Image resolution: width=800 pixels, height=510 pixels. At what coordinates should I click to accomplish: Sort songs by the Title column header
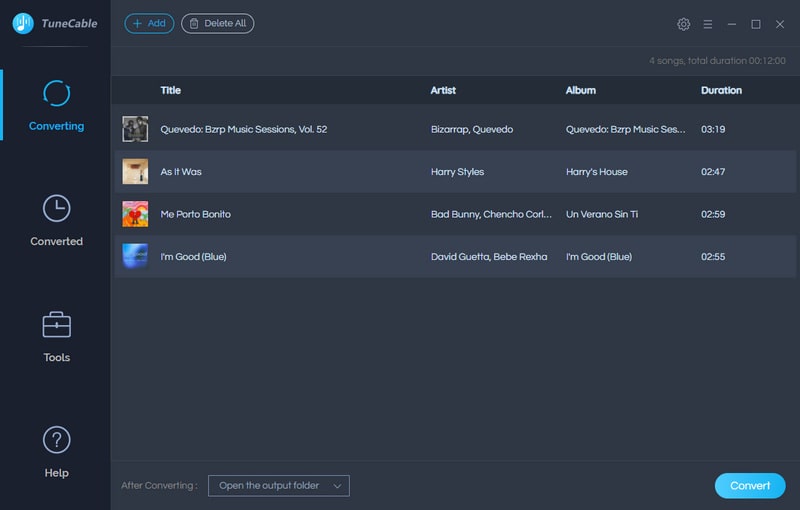pyautogui.click(x=171, y=90)
